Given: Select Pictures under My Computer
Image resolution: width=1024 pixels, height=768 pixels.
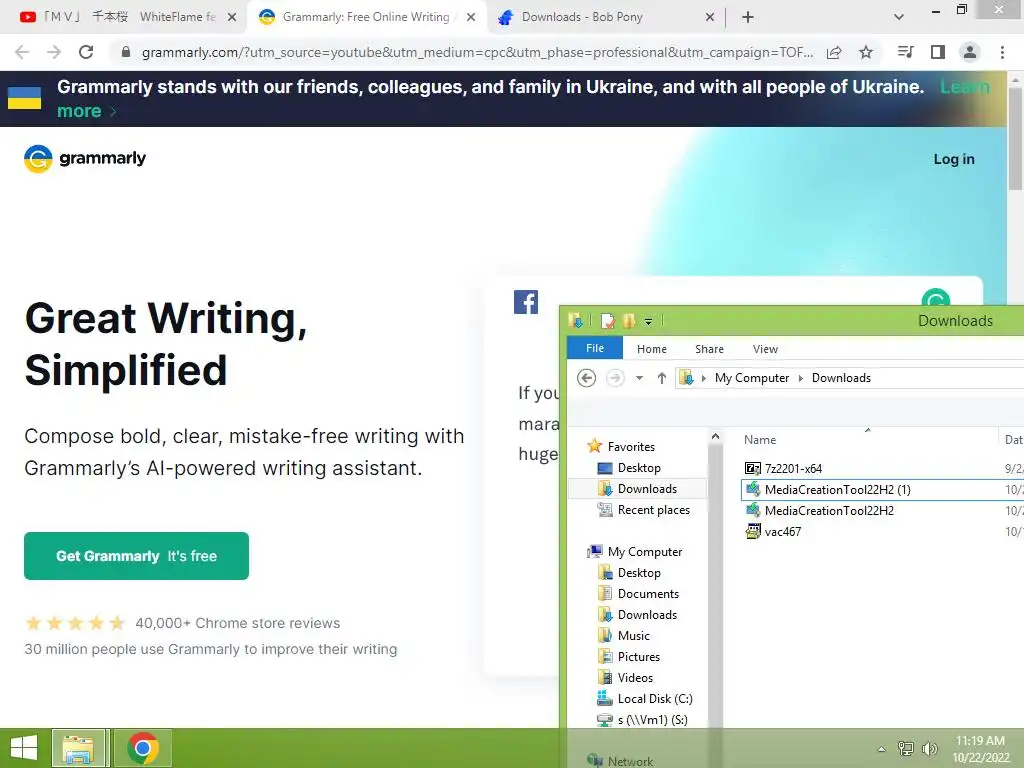Looking at the screenshot, I should [x=639, y=656].
